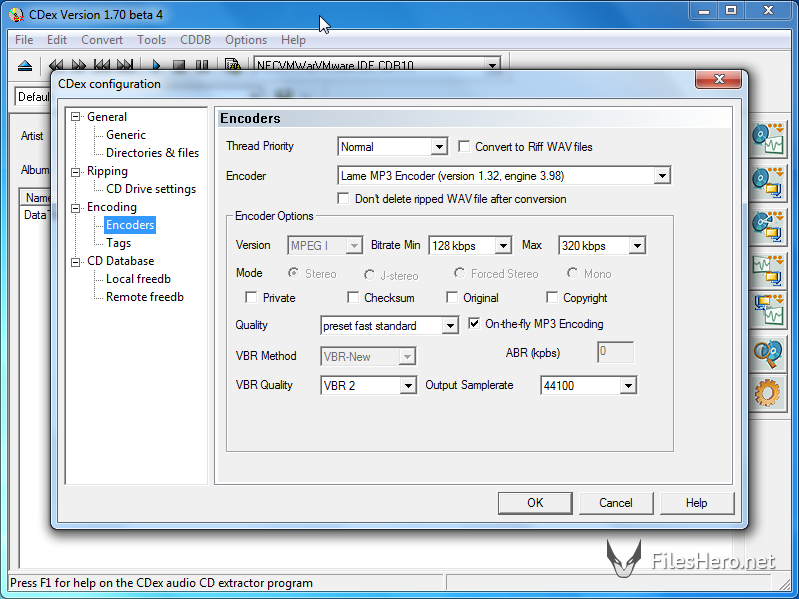799x599 pixels.
Task: Click the ABR (kbps) input field
Action: point(616,352)
